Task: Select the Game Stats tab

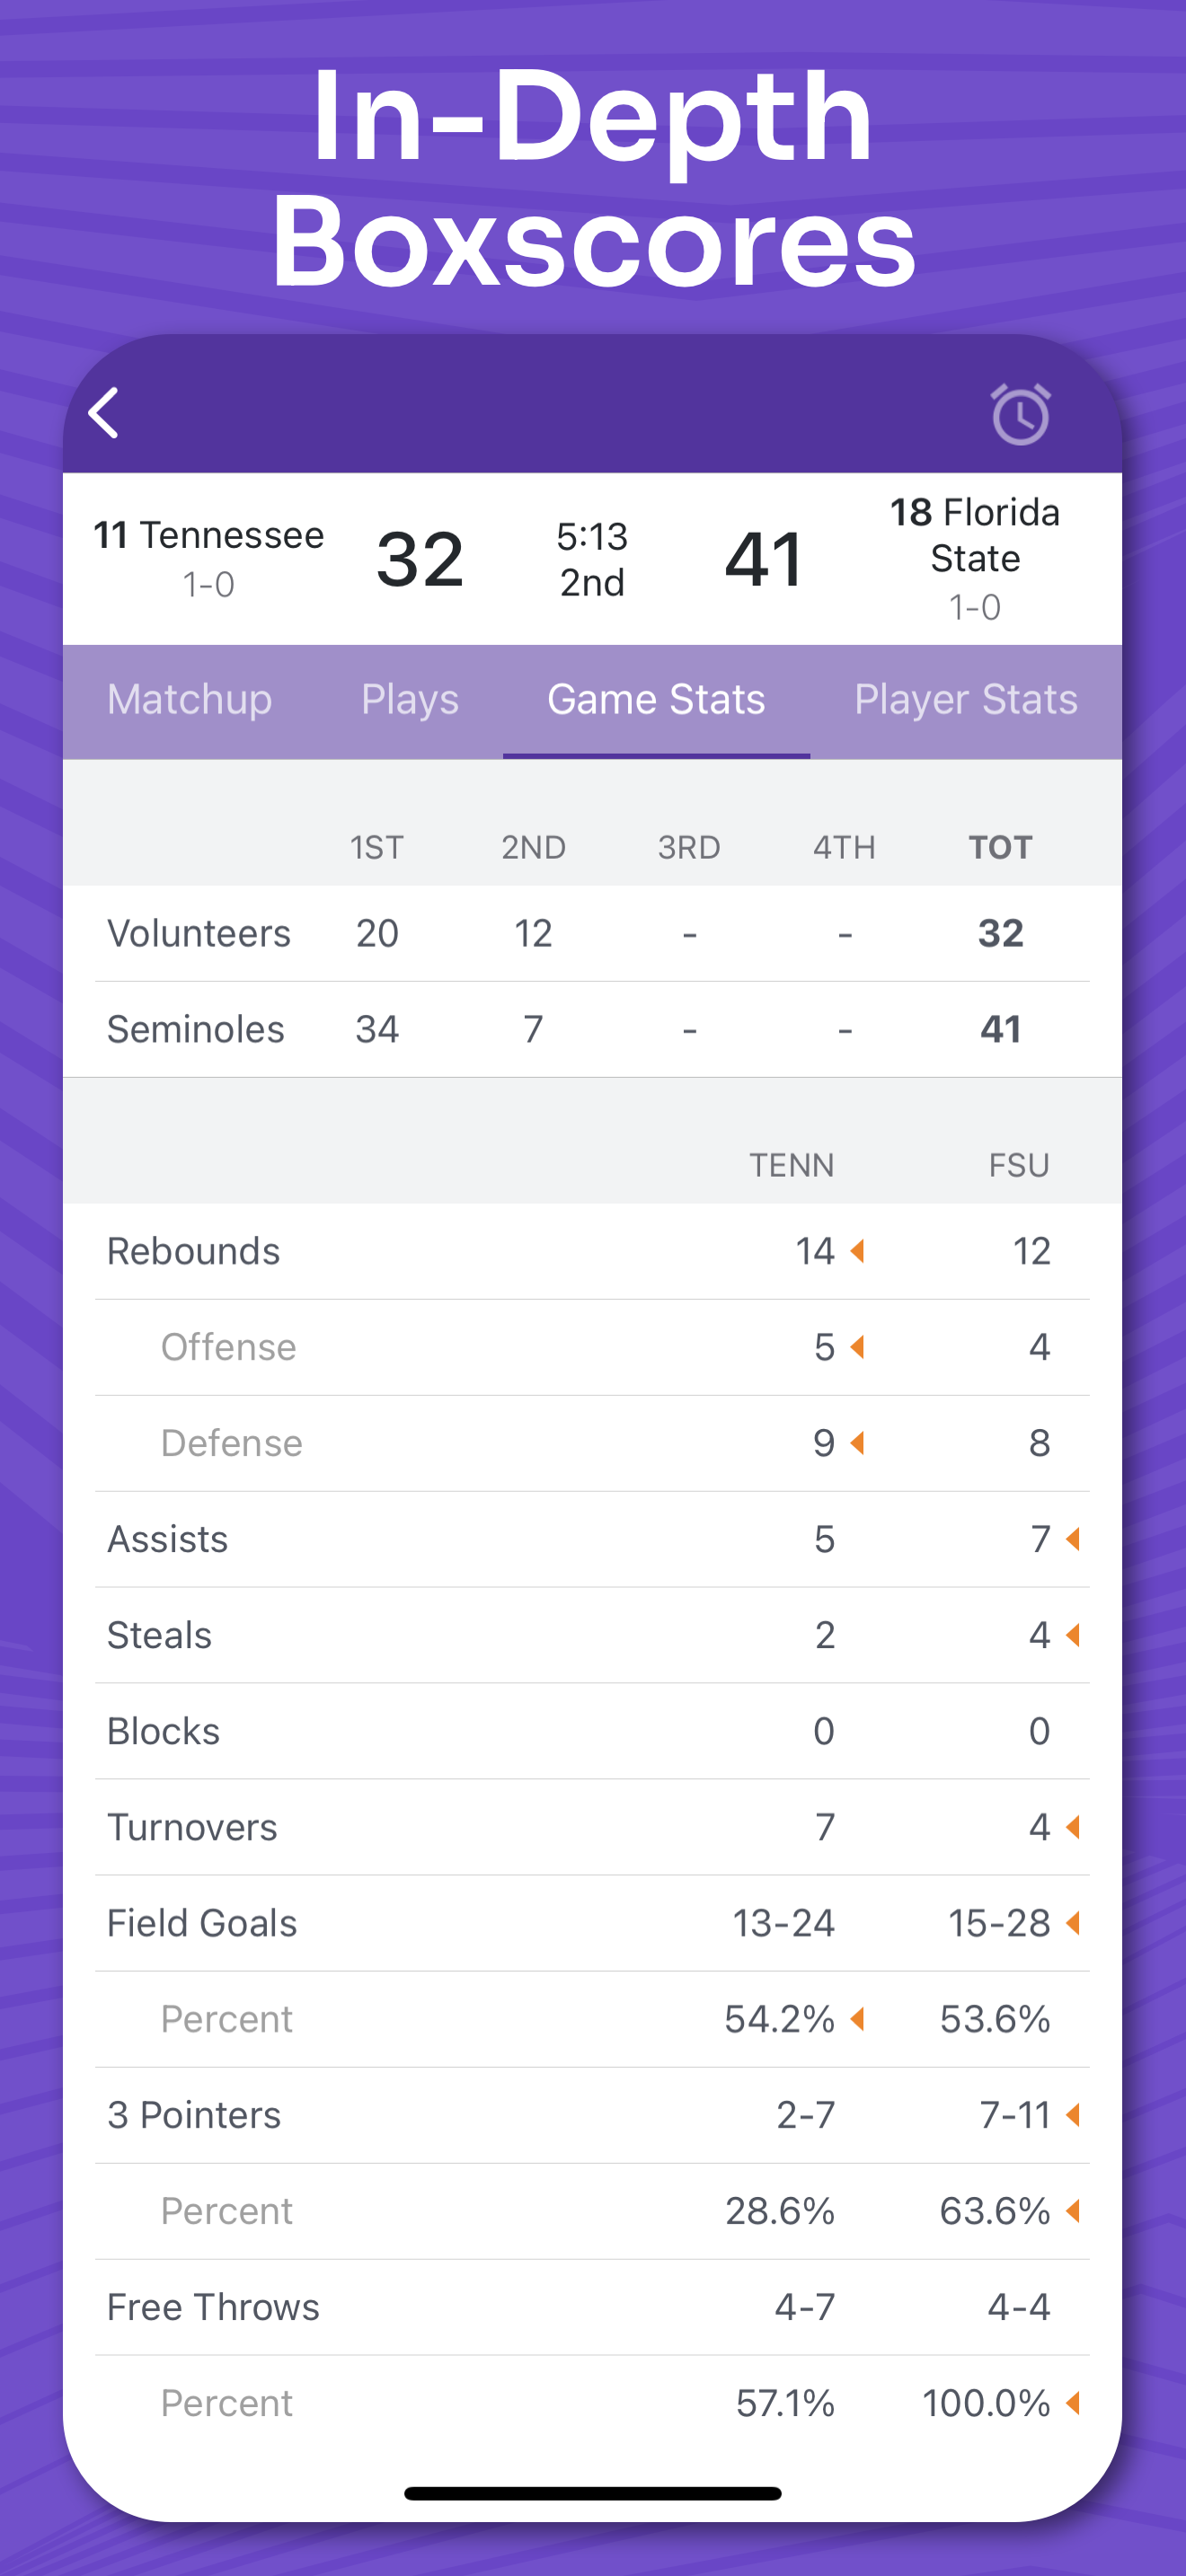Action: click(x=656, y=700)
